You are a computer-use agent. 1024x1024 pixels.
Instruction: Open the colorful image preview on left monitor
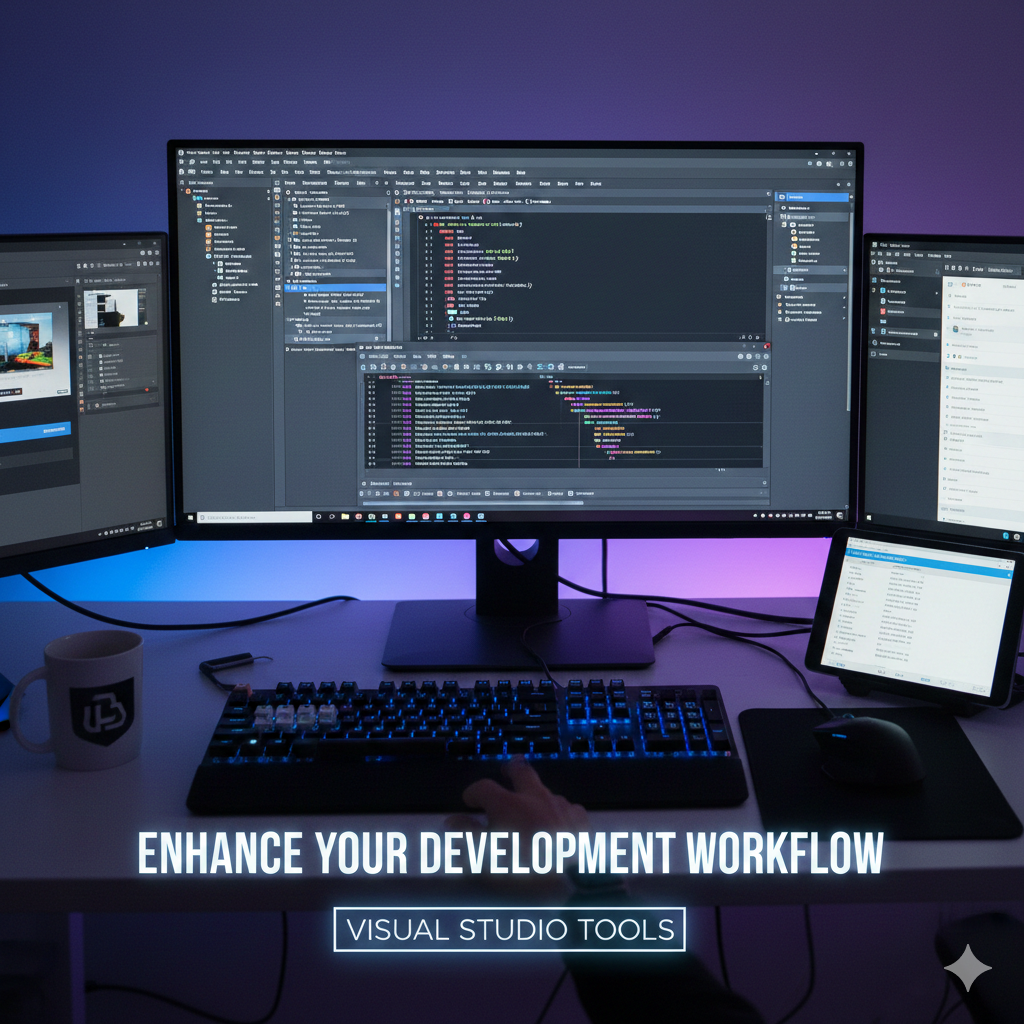click(x=26, y=343)
